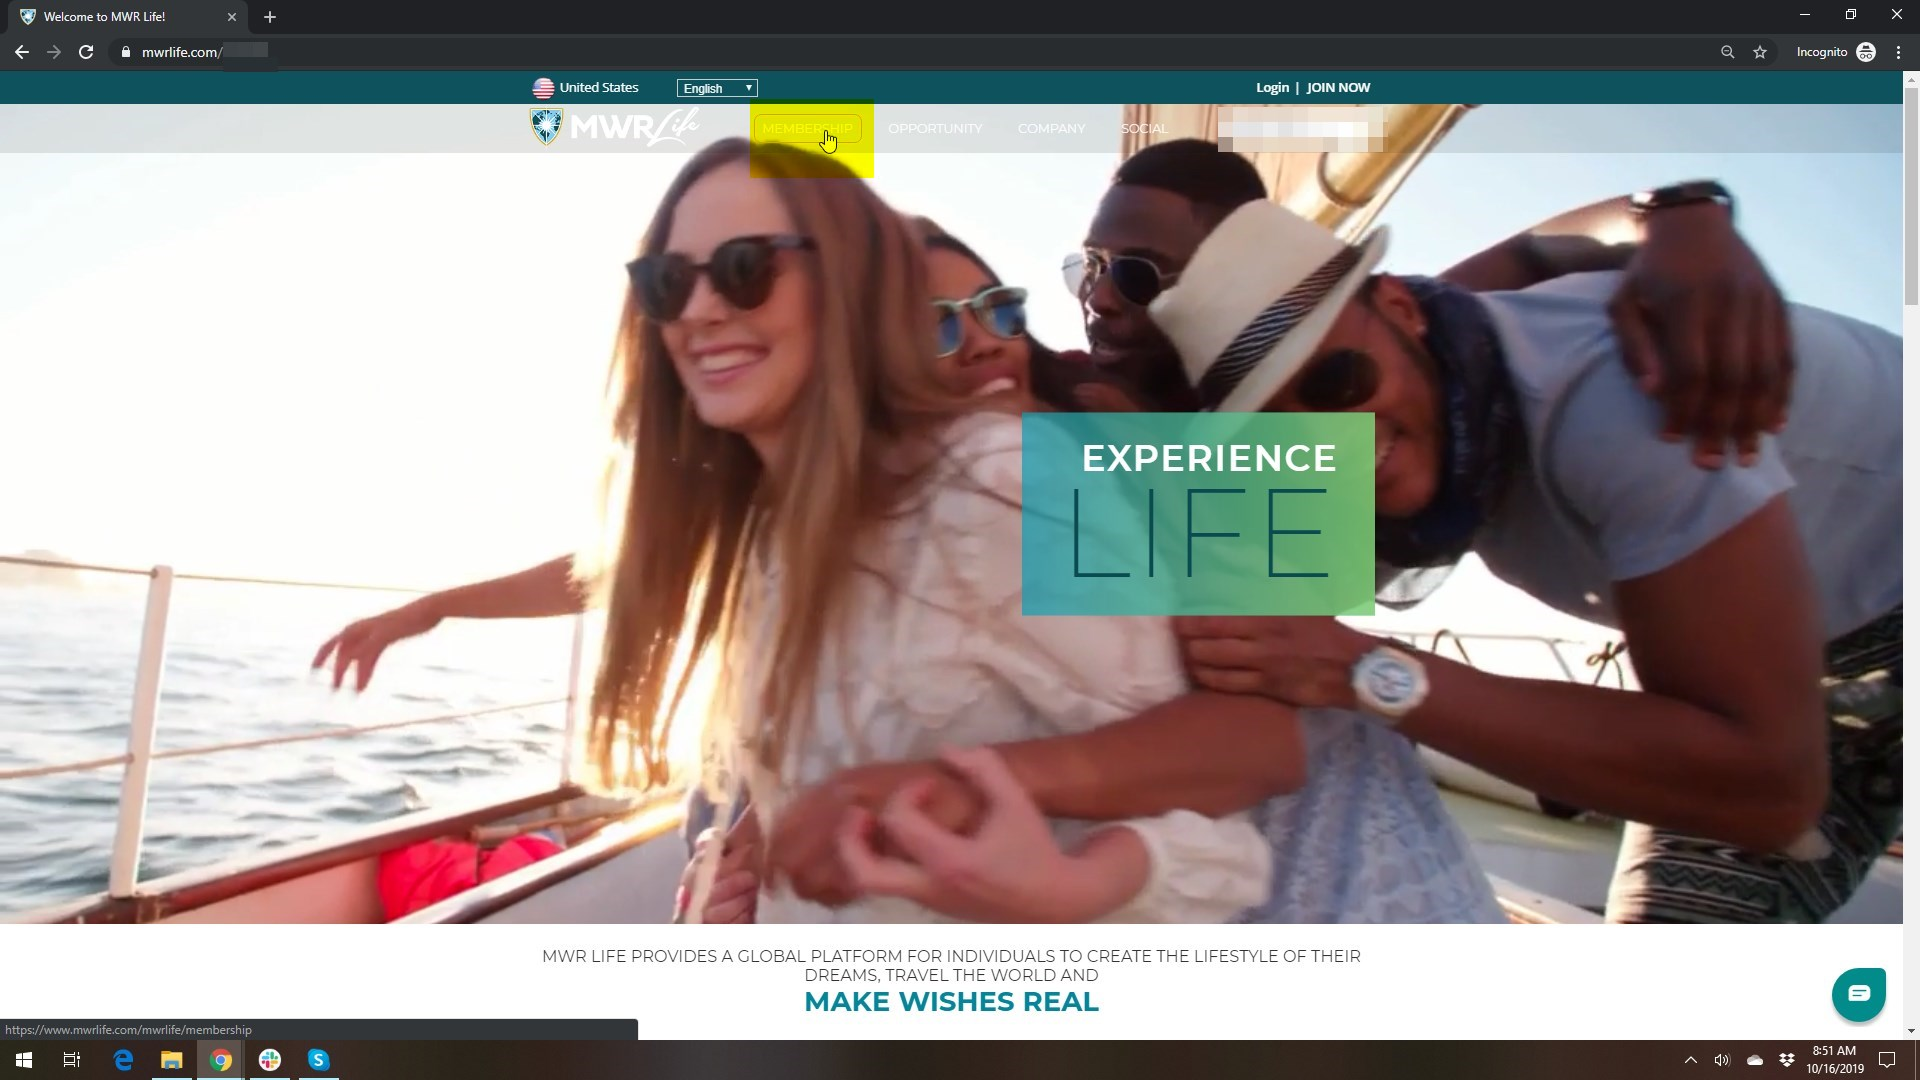The width and height of the screenshot is (1920, 1080).
Task: Click the MWR Life logo
Action: pyautogui.click(x=614, y=127)
